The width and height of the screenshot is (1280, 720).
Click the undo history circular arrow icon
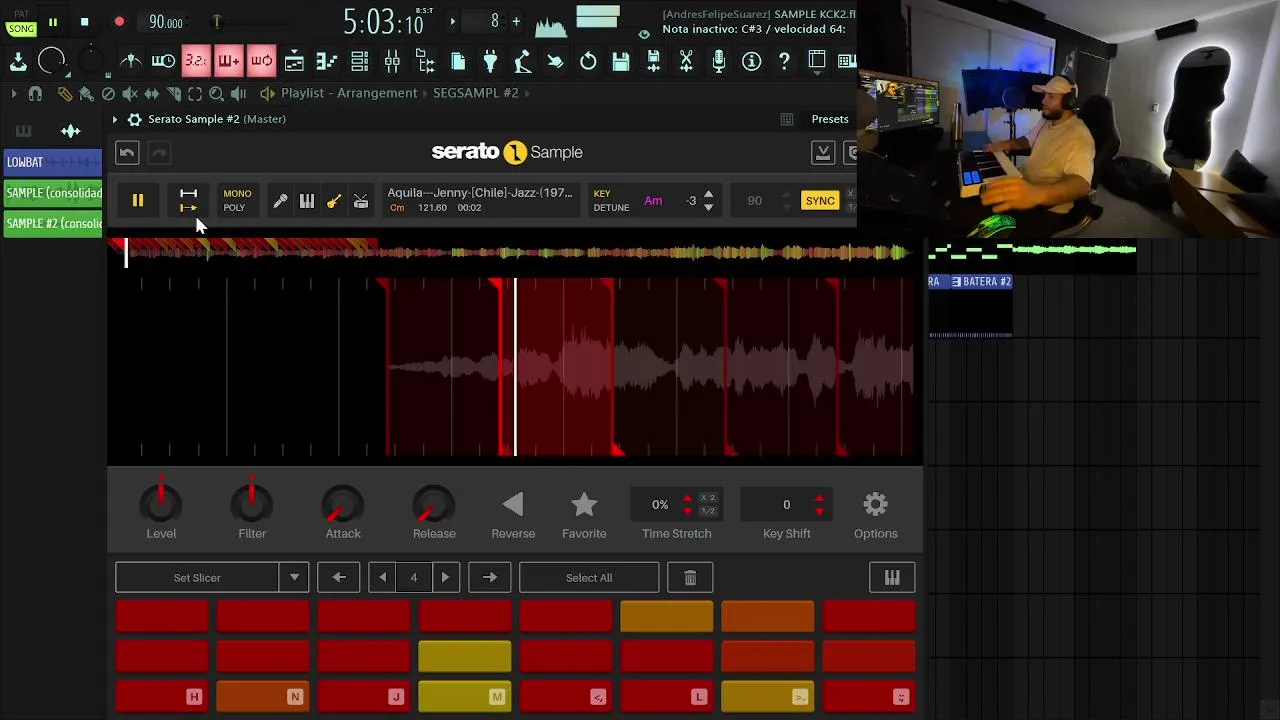(x=588, y=61)
